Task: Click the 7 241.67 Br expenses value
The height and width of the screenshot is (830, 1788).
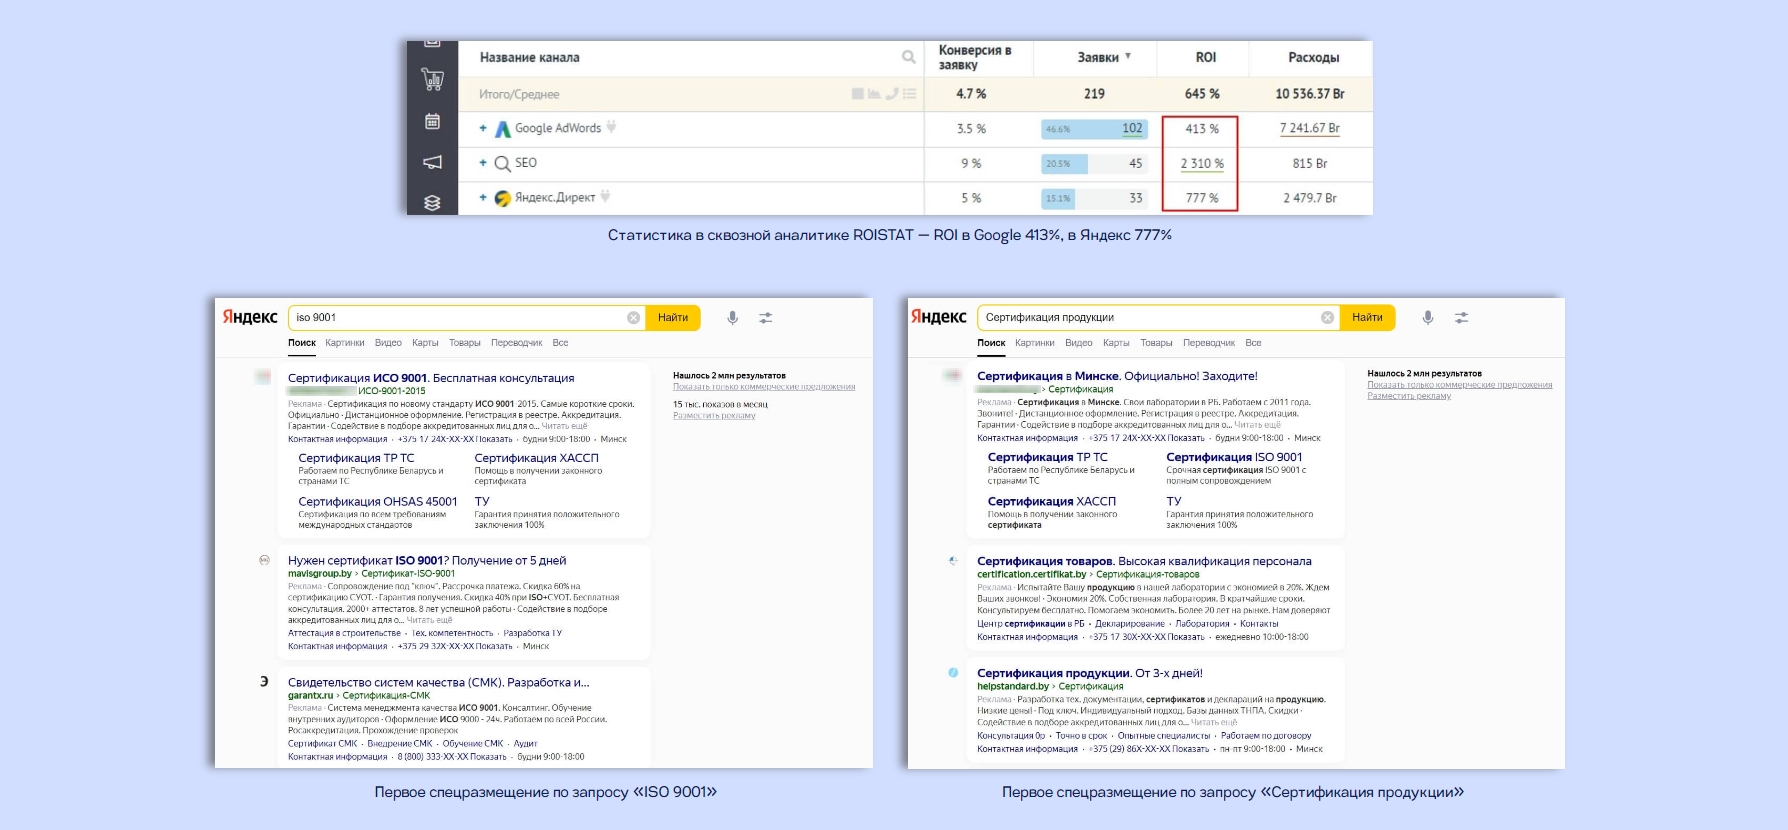Action: [x=1309, y=129]
